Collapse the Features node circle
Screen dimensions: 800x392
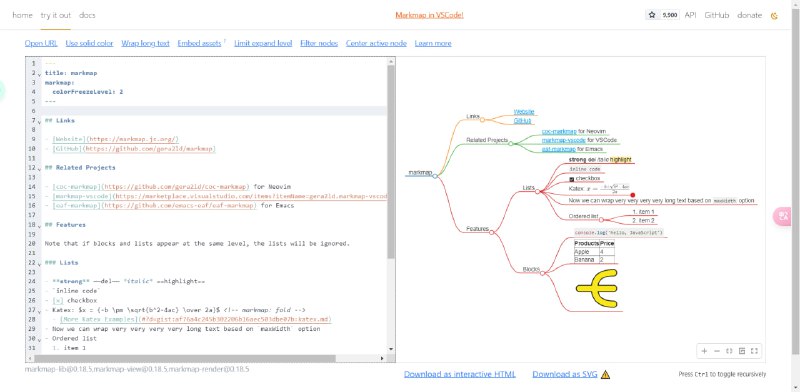[491, 232]
